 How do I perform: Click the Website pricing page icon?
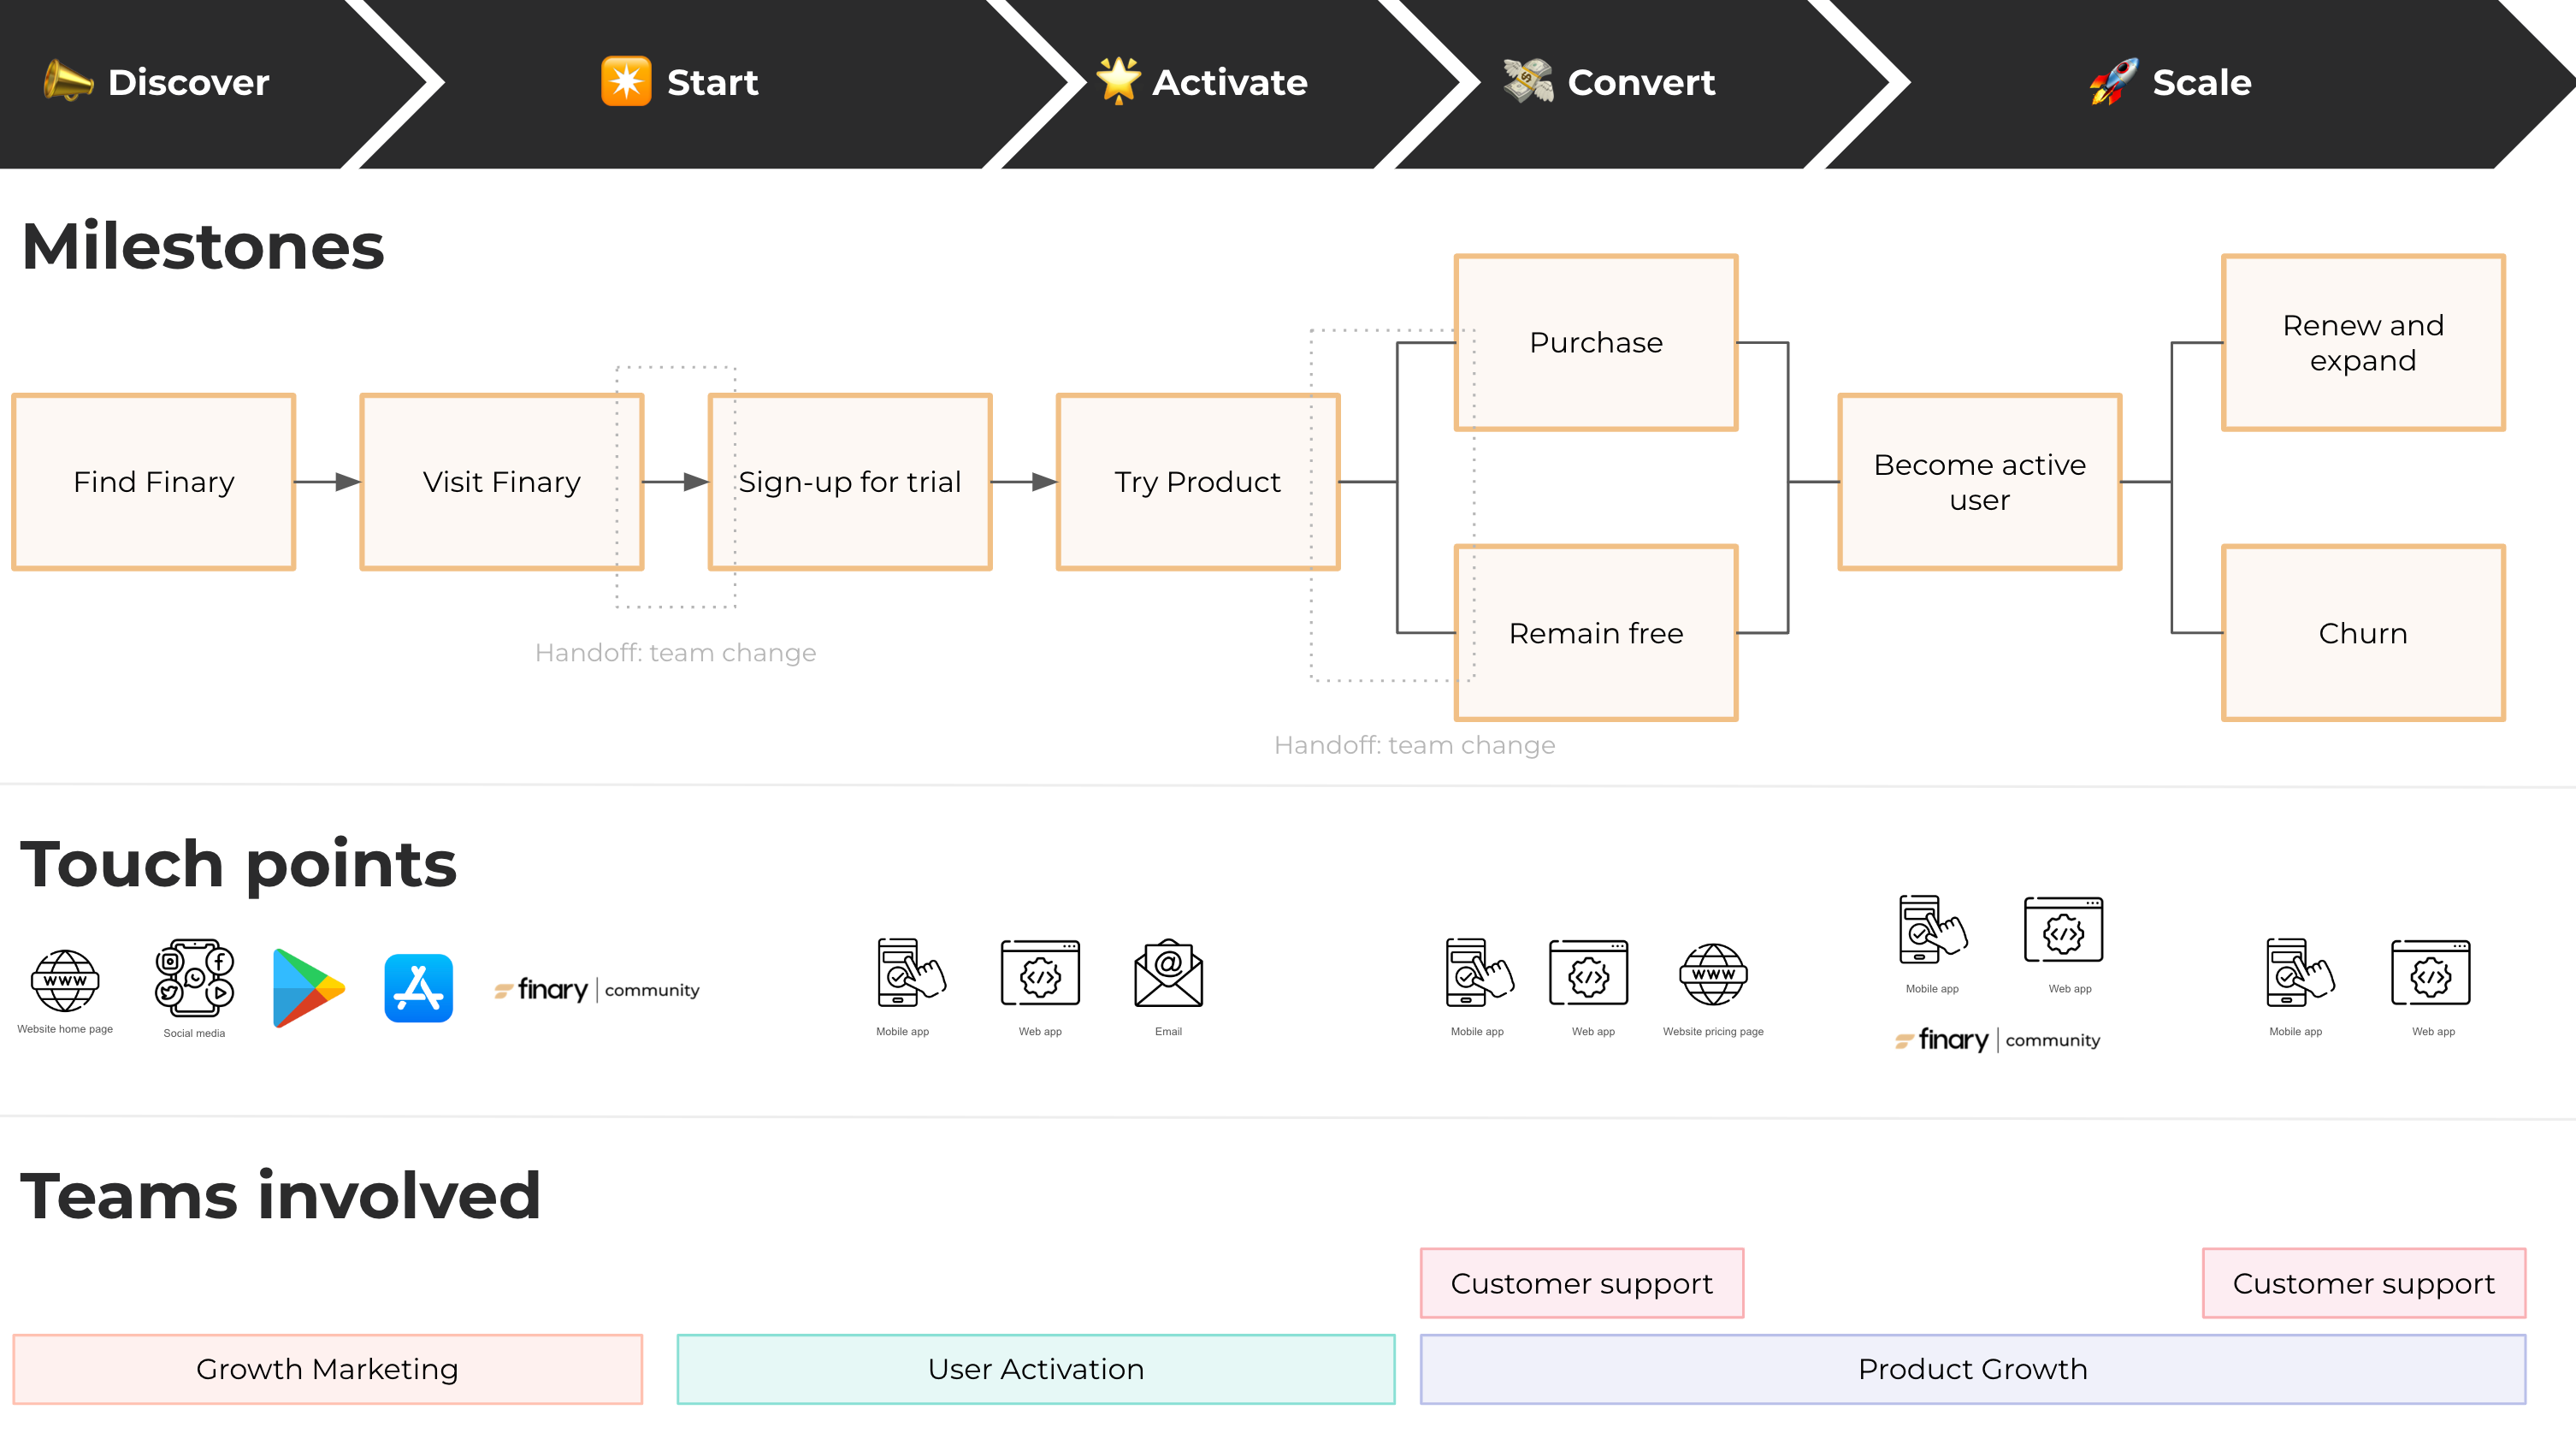[1712, 974]
